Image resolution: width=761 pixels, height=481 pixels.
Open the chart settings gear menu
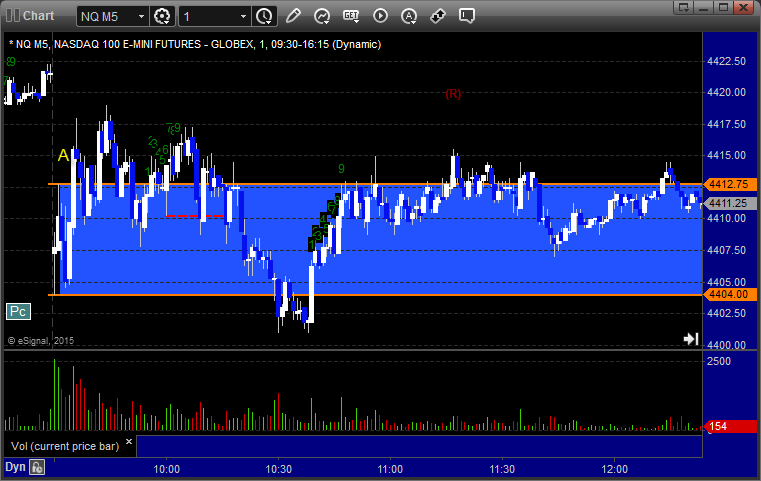[x=162, y=17]
